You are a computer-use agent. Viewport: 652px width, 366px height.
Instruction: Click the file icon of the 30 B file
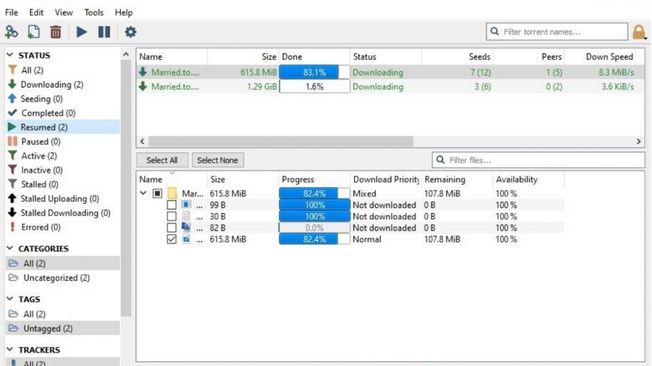(186, 216)
